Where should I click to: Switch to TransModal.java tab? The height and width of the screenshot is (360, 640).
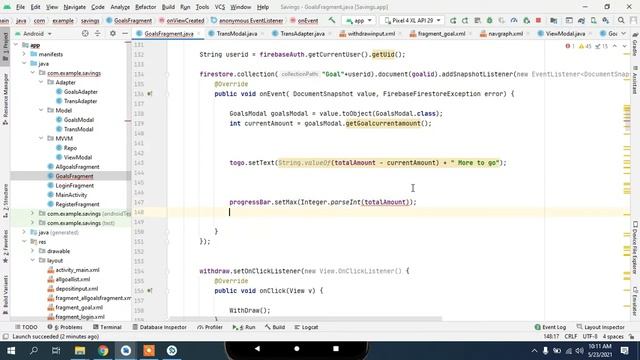coord(237,33)
